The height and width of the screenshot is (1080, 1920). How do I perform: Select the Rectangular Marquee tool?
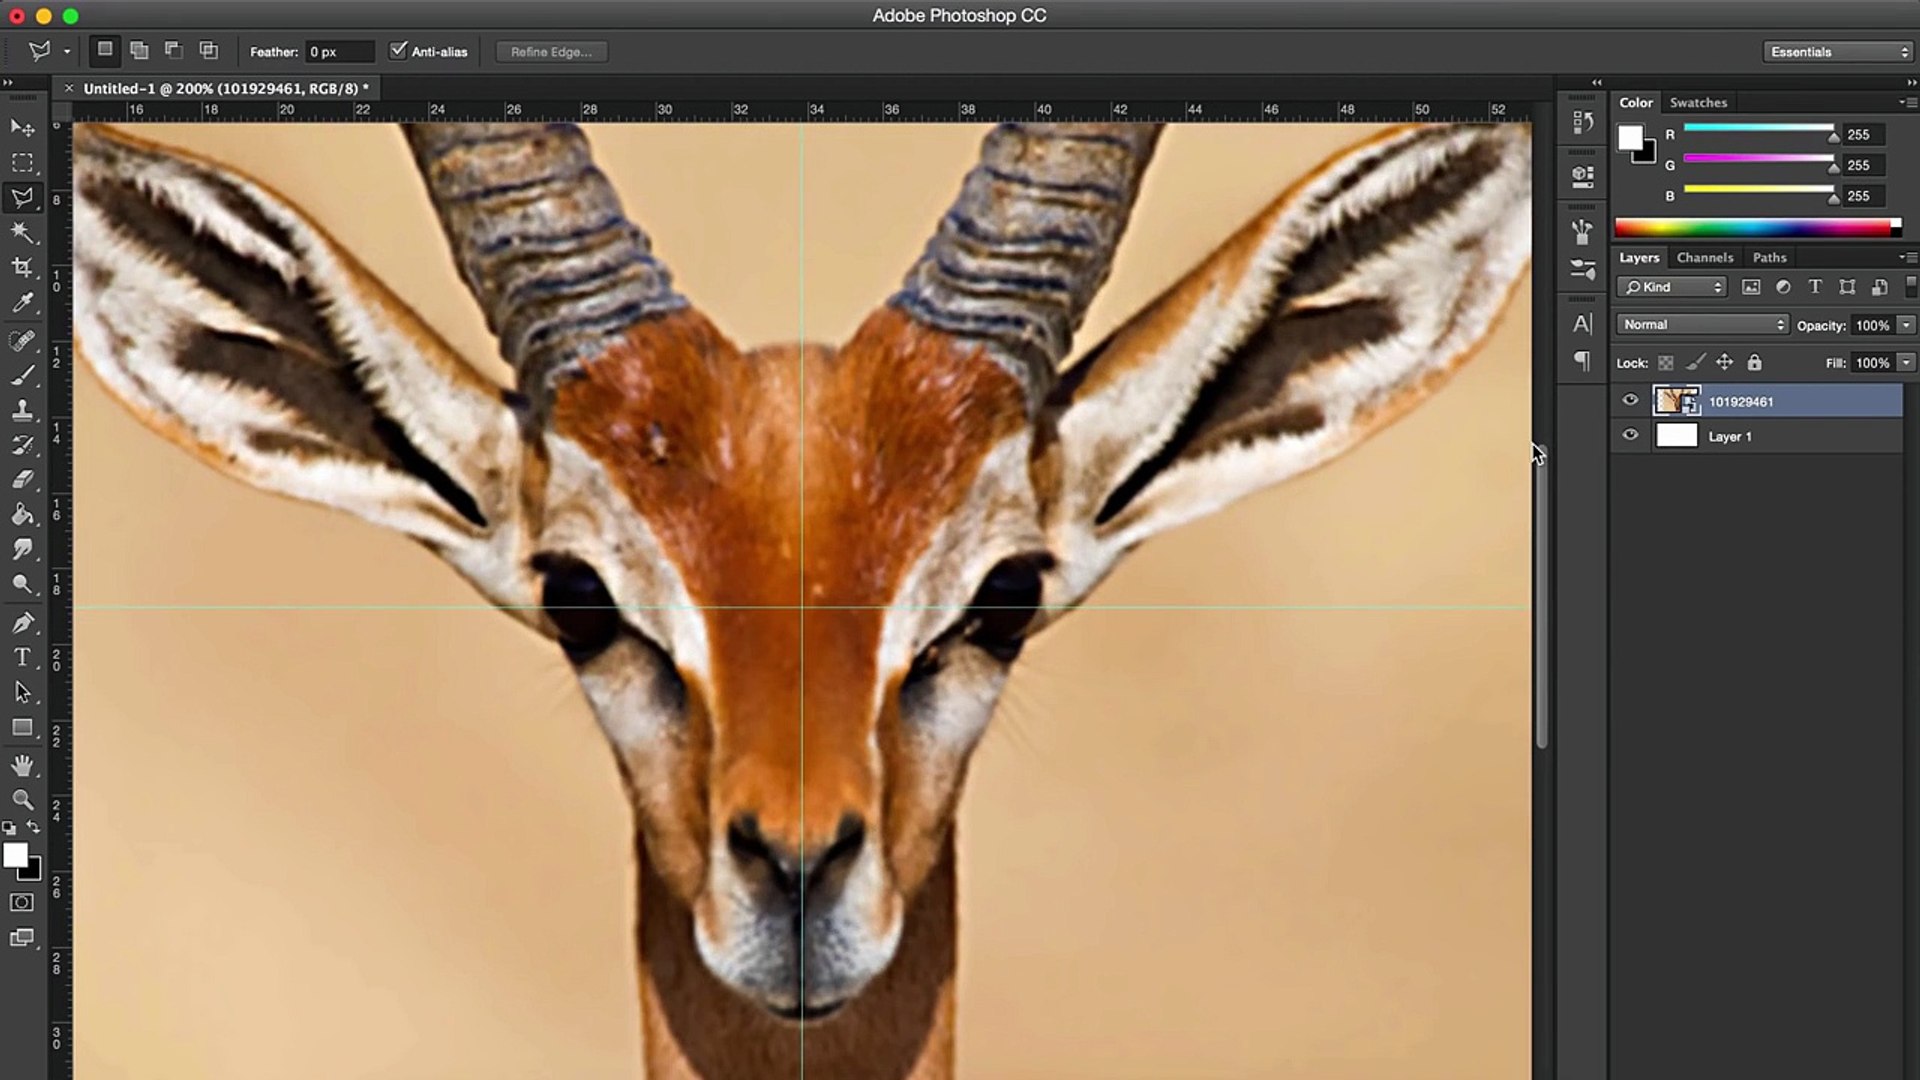pos(22,163)
